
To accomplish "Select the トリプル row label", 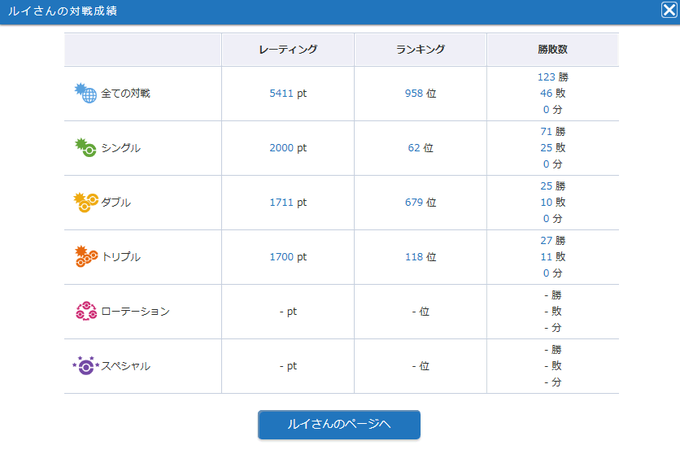I will pyautogui.click(x=121, y=257).
